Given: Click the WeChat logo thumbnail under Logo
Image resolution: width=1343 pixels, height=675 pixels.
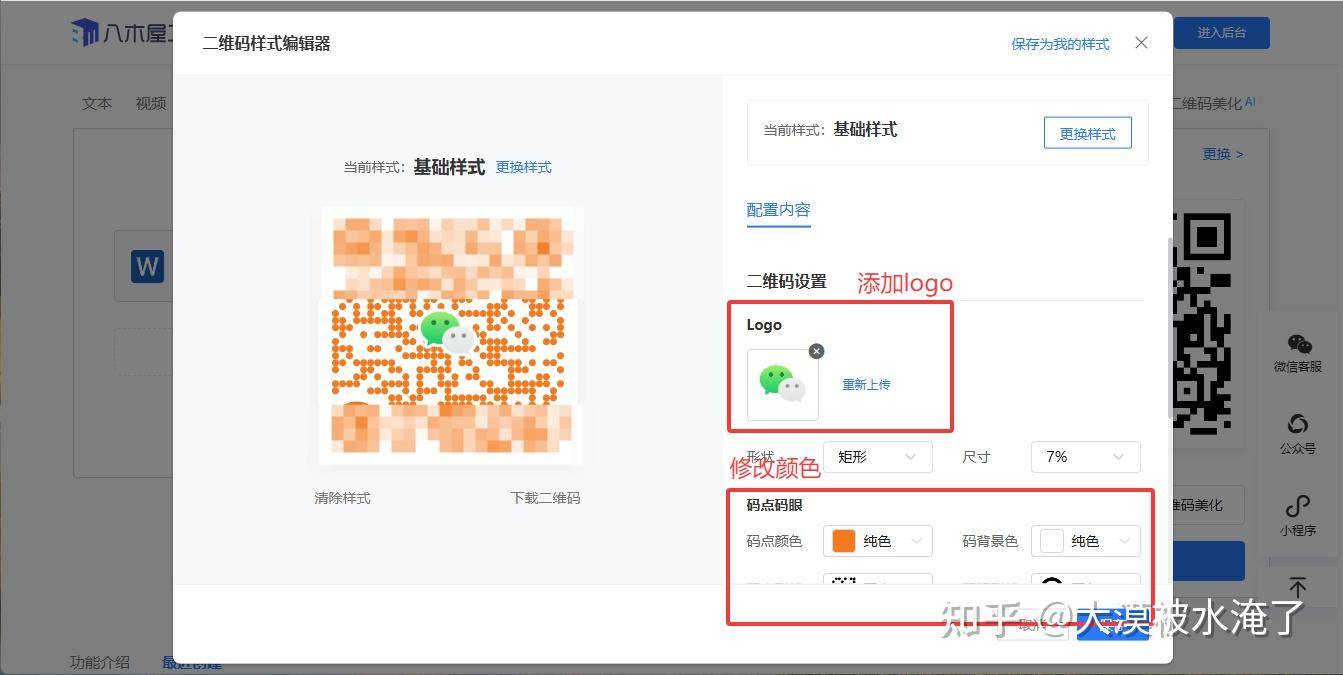Looking at the screenshot, I should (x=783, y=385).
